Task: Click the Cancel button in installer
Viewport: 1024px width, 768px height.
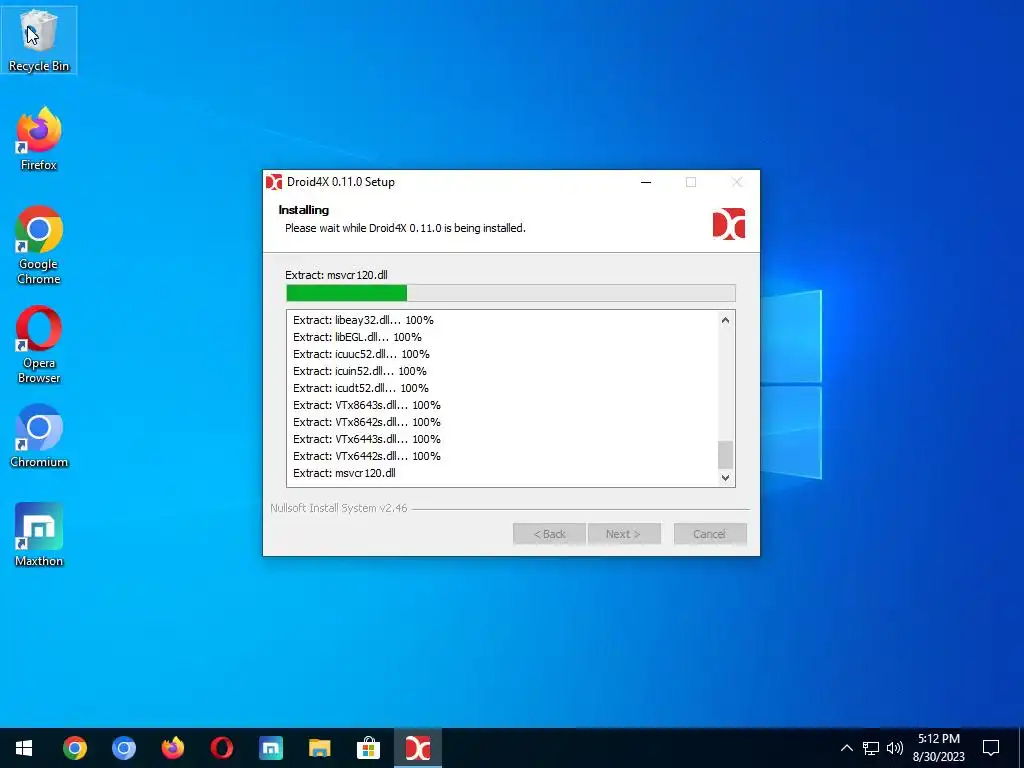Action: point(710,534)
